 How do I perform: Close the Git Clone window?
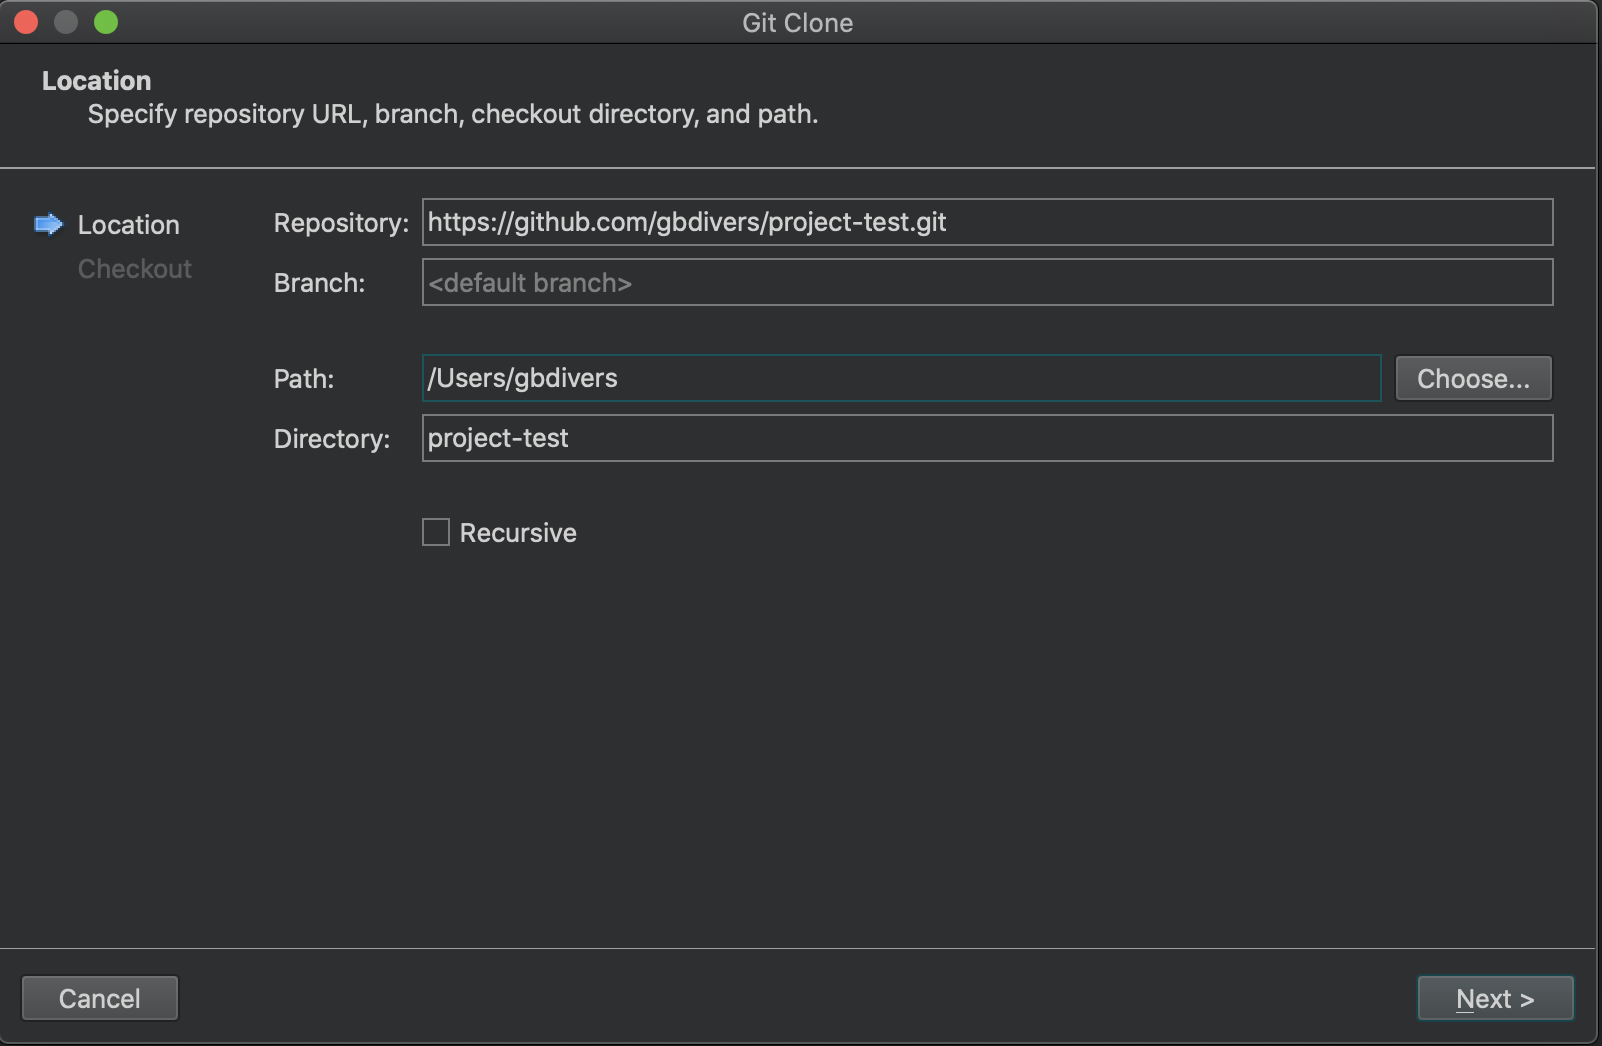pyautogui.click(x=26, y=22)
